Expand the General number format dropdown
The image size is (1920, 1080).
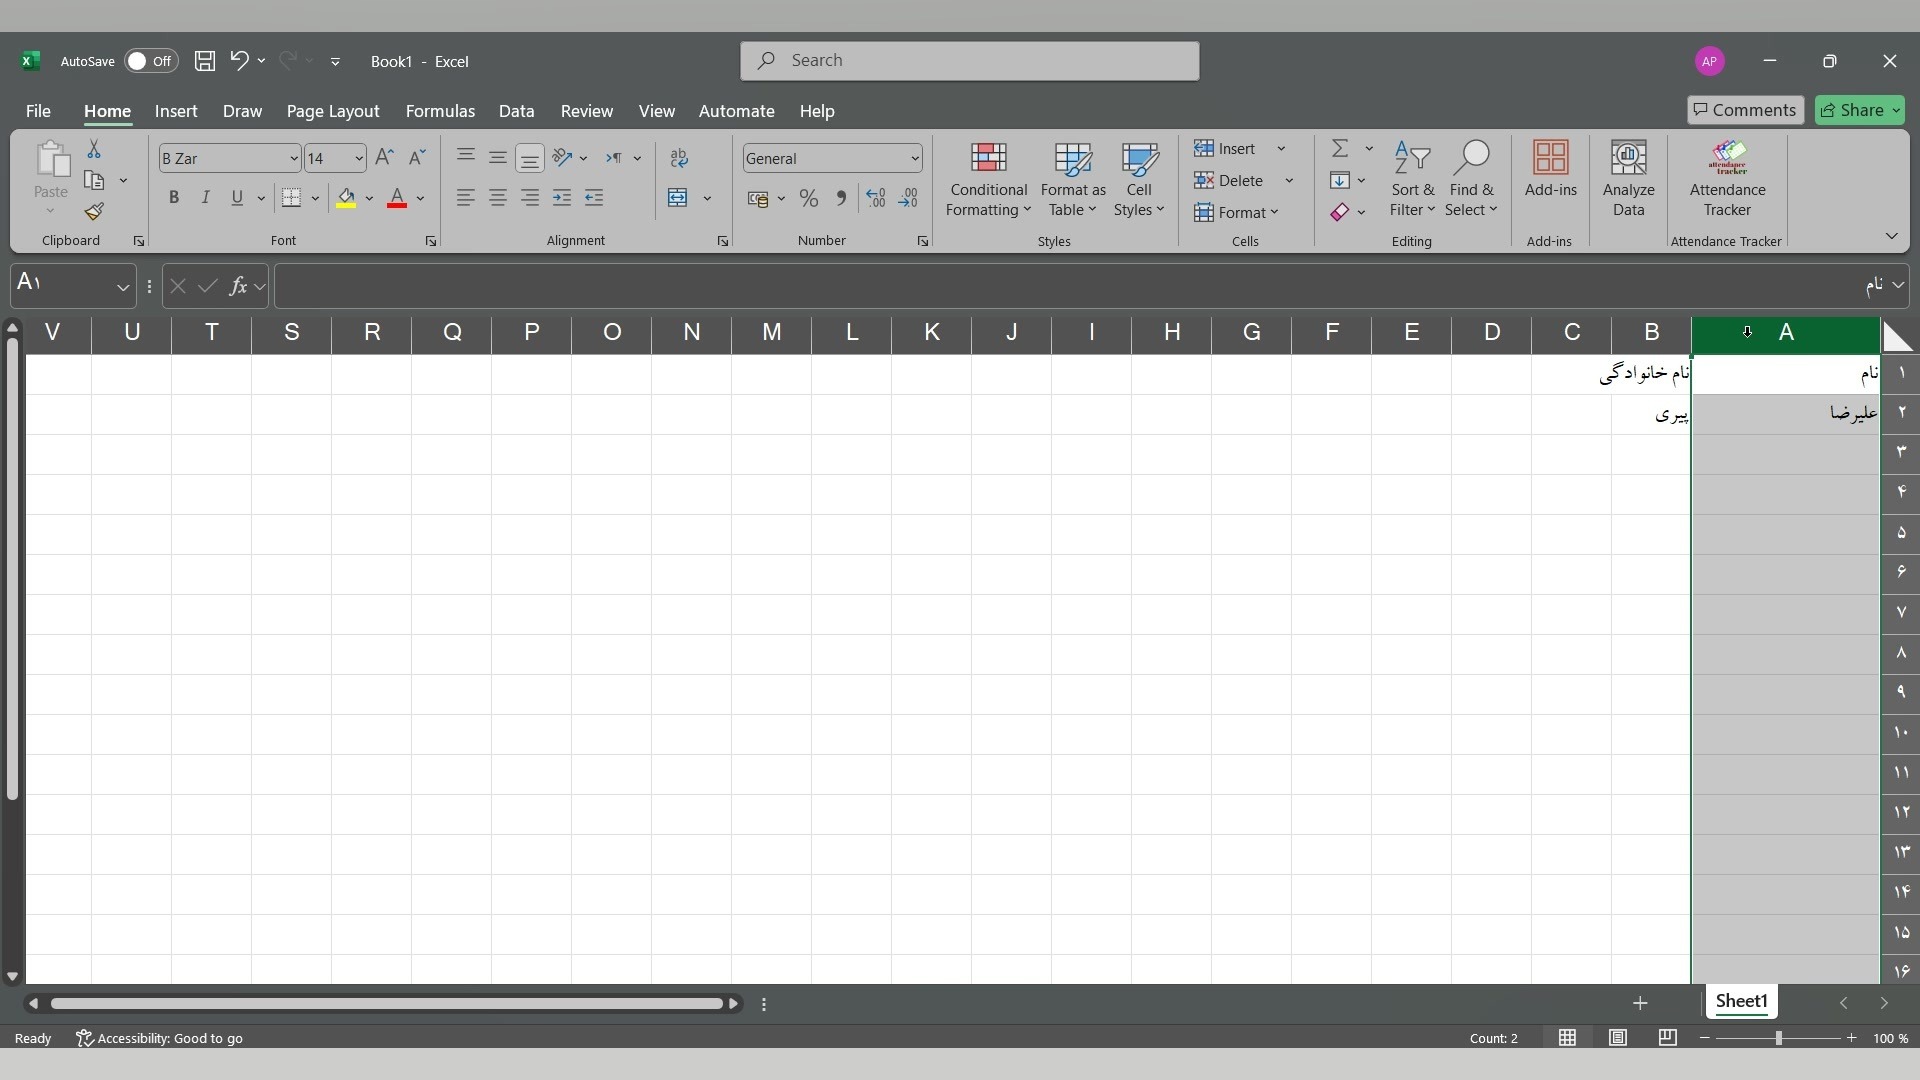[x=914, y=159]
